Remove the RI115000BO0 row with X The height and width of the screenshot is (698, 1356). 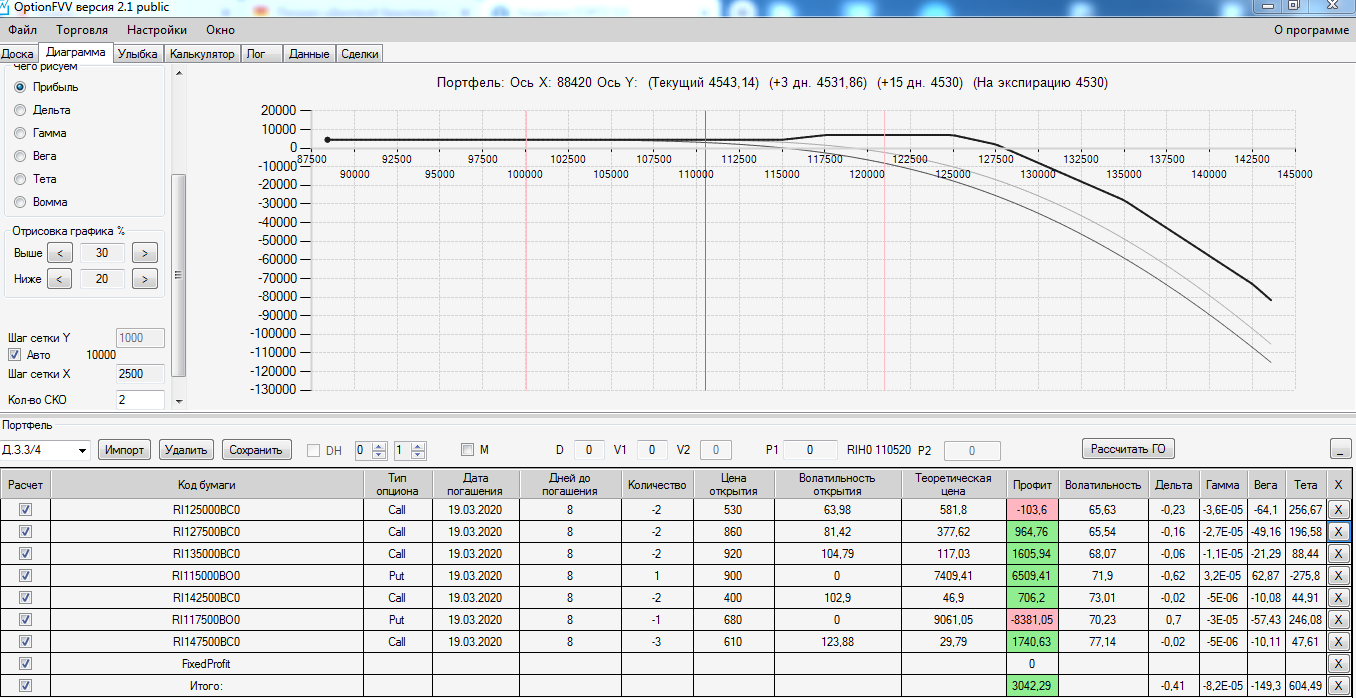[x=1339, y=575]
